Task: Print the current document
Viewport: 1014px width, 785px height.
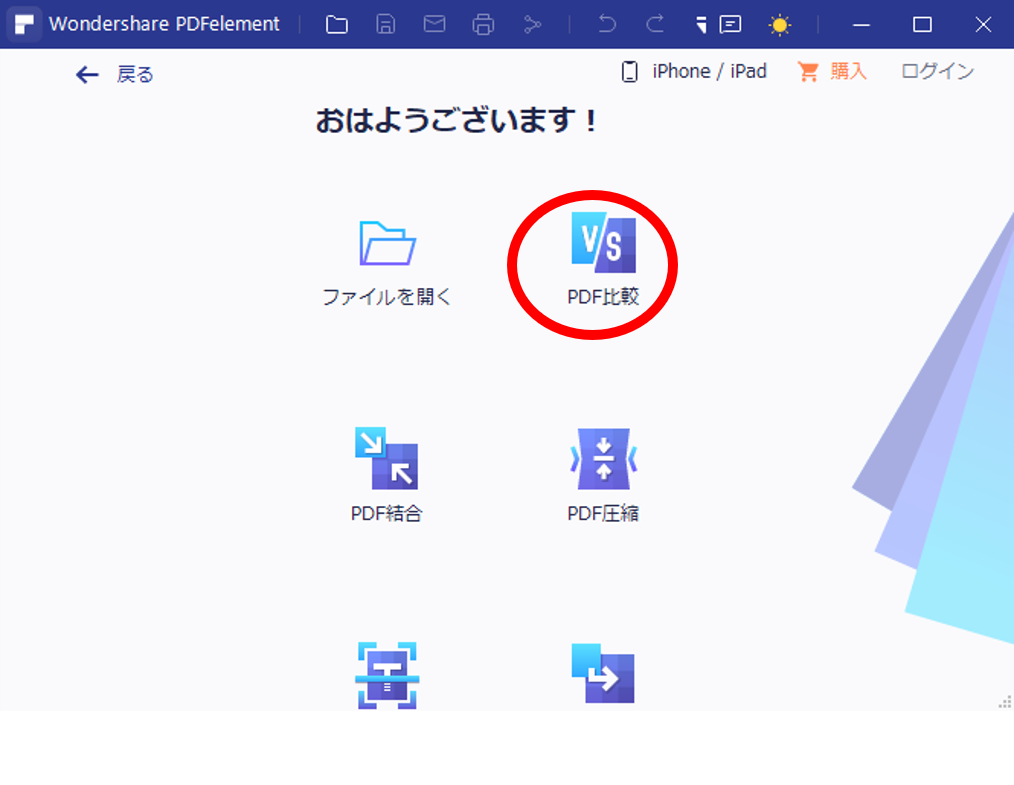Action: [484, 24]
